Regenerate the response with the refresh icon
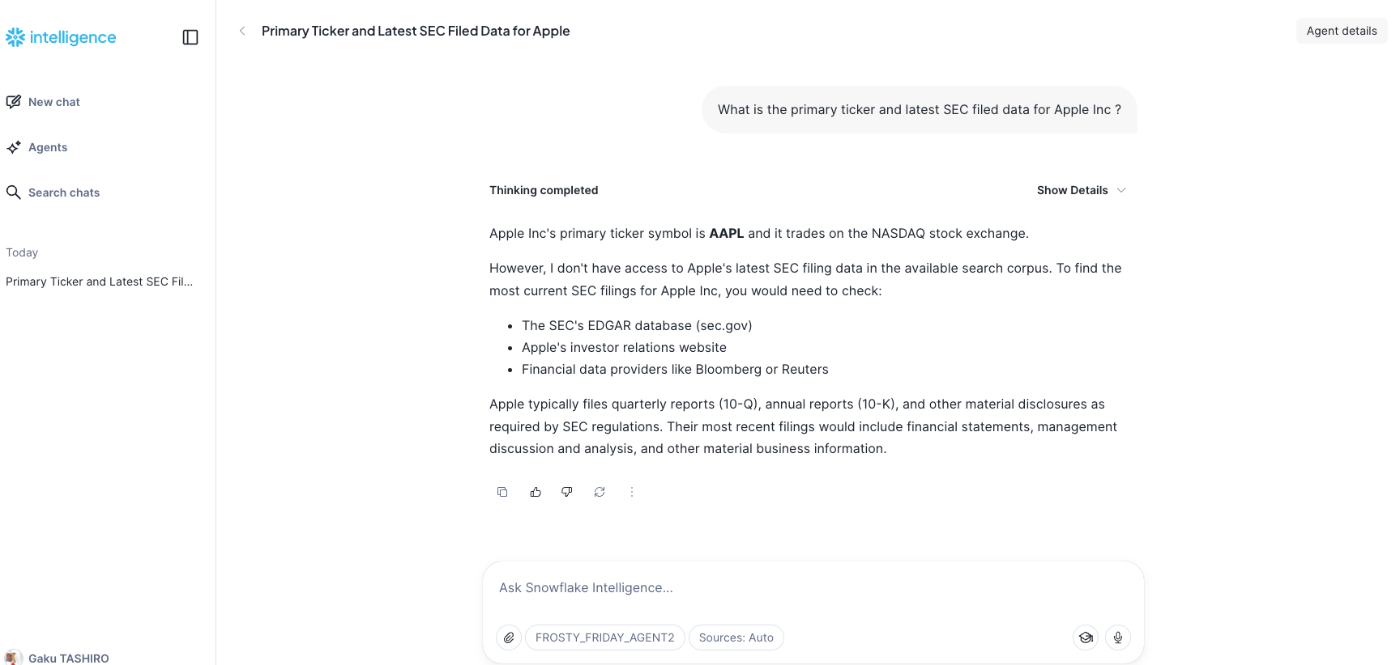The width and height of the screenshot is (1400, 665). 599,492
